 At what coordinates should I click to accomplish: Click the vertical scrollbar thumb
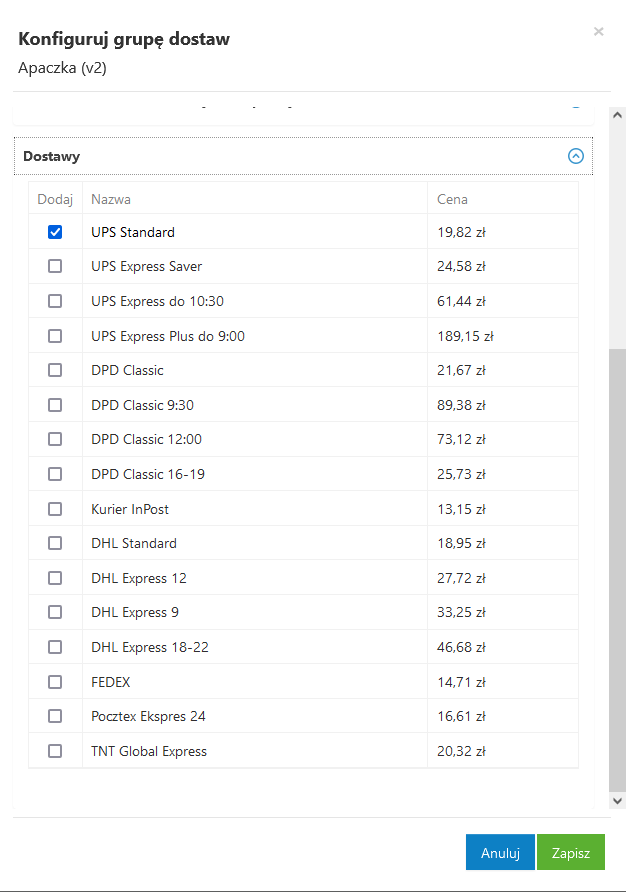point(617,570)
